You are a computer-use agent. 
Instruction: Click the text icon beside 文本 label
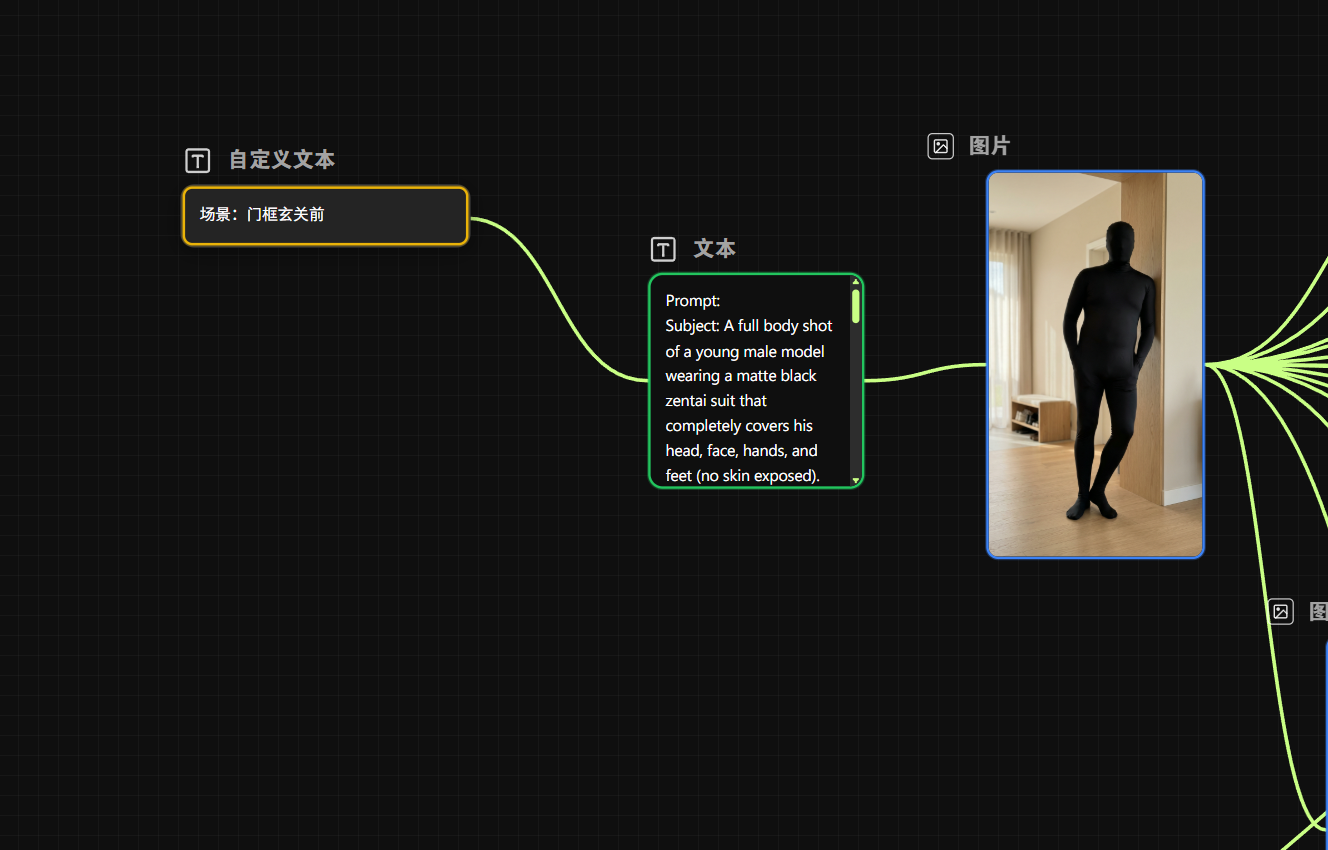pyautogui.click(x=663, y=249)
